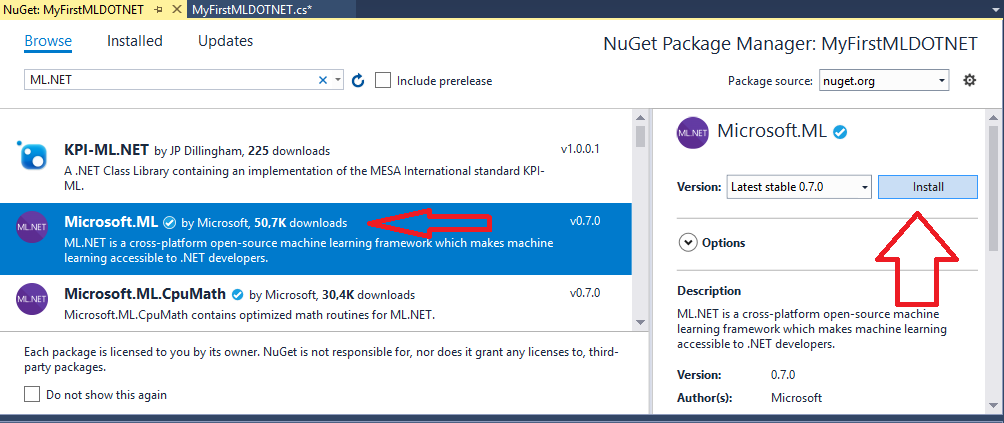Pin the NuGet: MyFirstMLDOTNET tab
The width and height of the screenshot is (1004, 423).
pyautogui.click(x=159, y=10)
